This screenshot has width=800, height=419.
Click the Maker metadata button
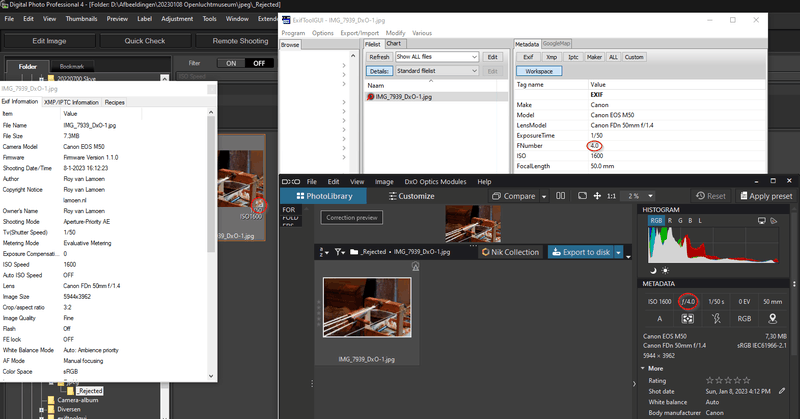(594, 57)
